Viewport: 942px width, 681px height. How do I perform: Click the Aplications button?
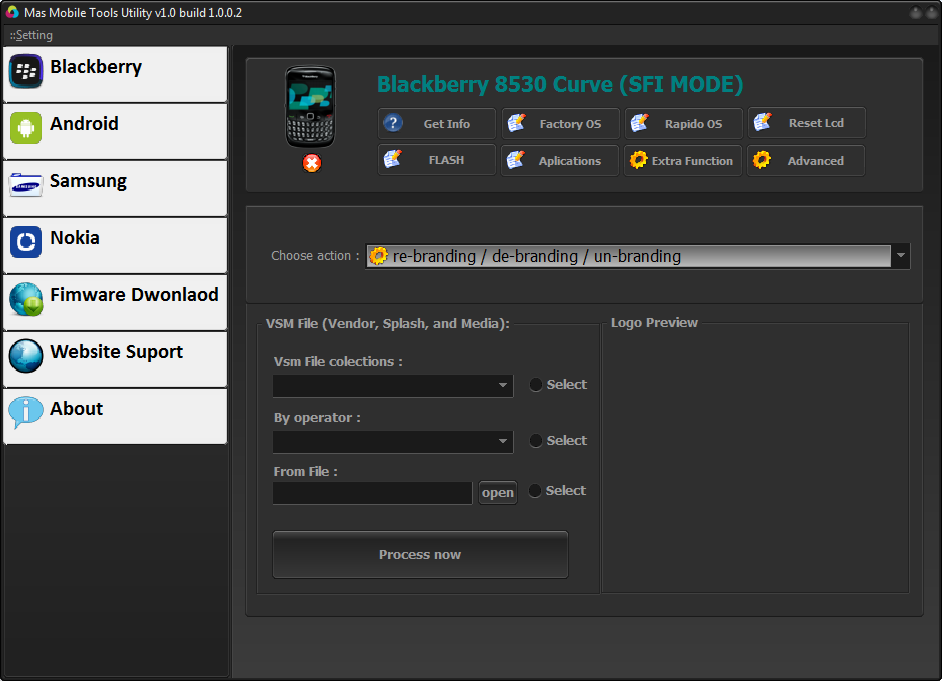(560, 160)
